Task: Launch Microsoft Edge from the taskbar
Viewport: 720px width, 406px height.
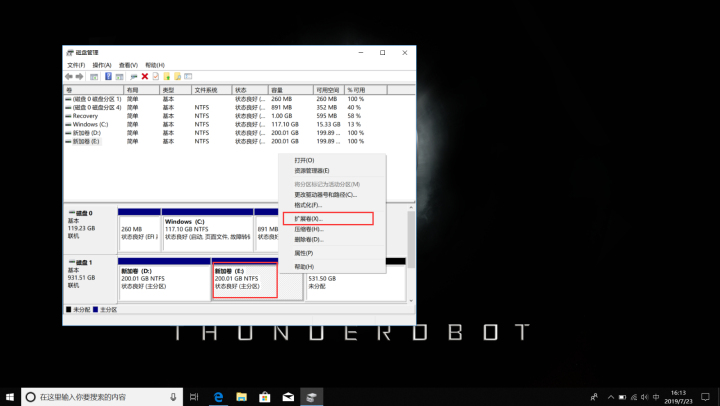Action: click(x=218, y=397)
